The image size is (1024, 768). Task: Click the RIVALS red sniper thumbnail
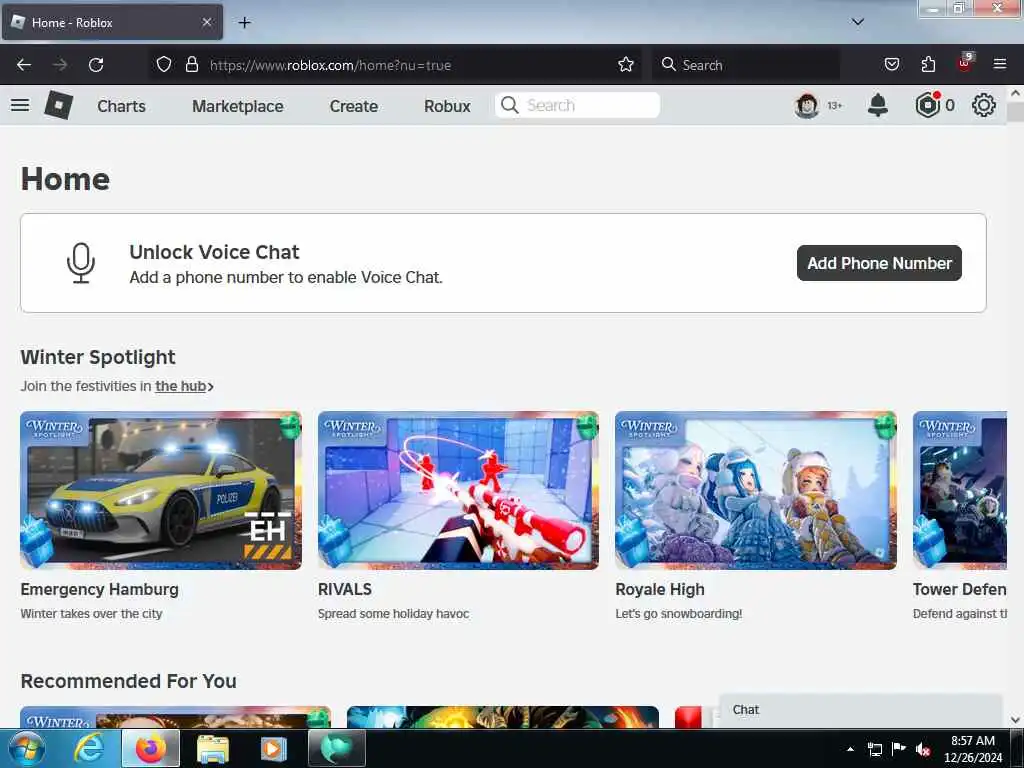[458, 490]
